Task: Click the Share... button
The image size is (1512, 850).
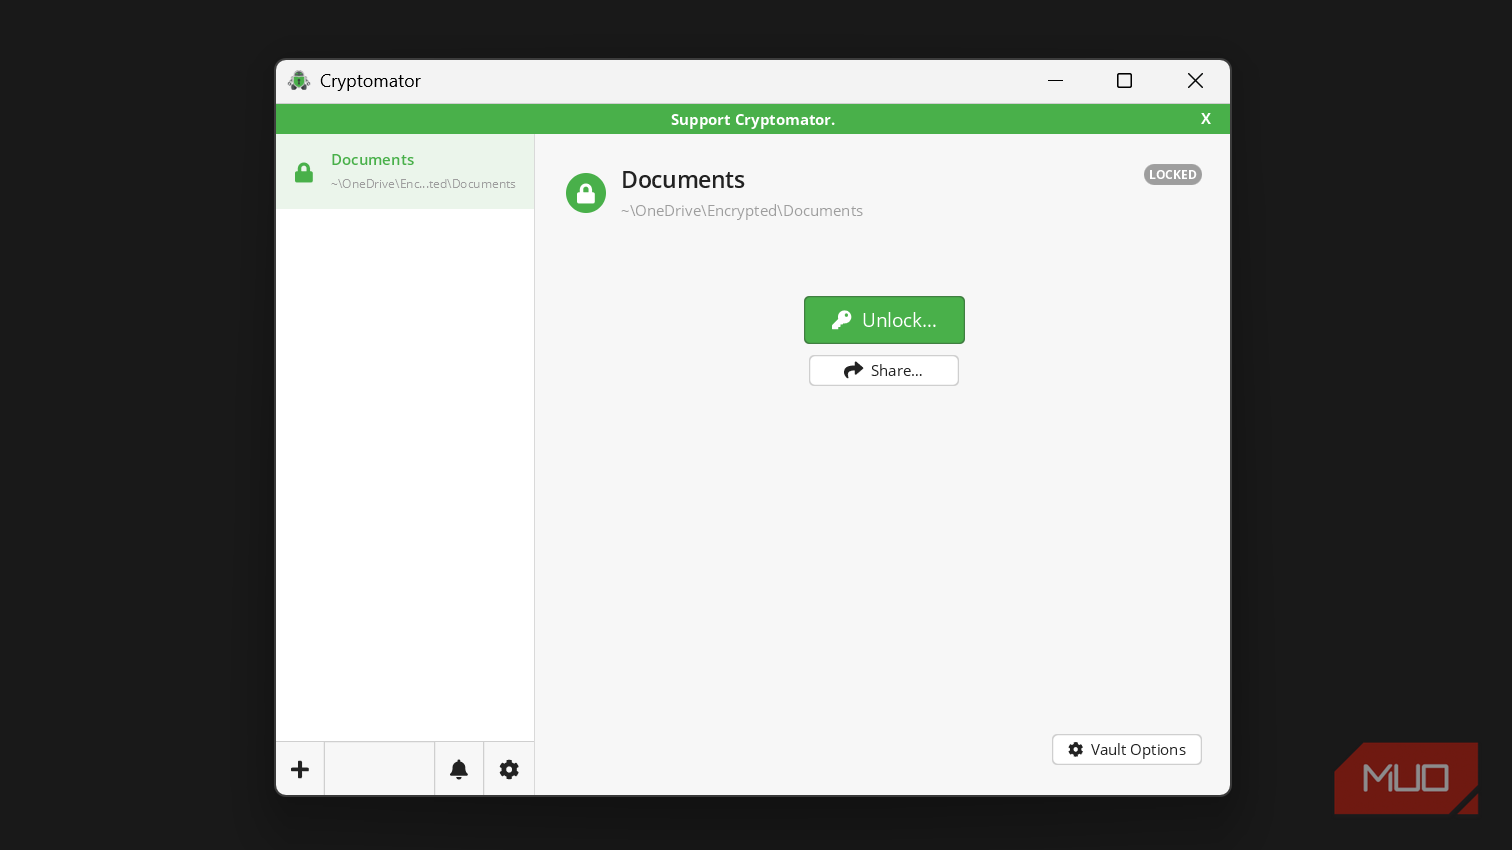Action: (884, 370)
